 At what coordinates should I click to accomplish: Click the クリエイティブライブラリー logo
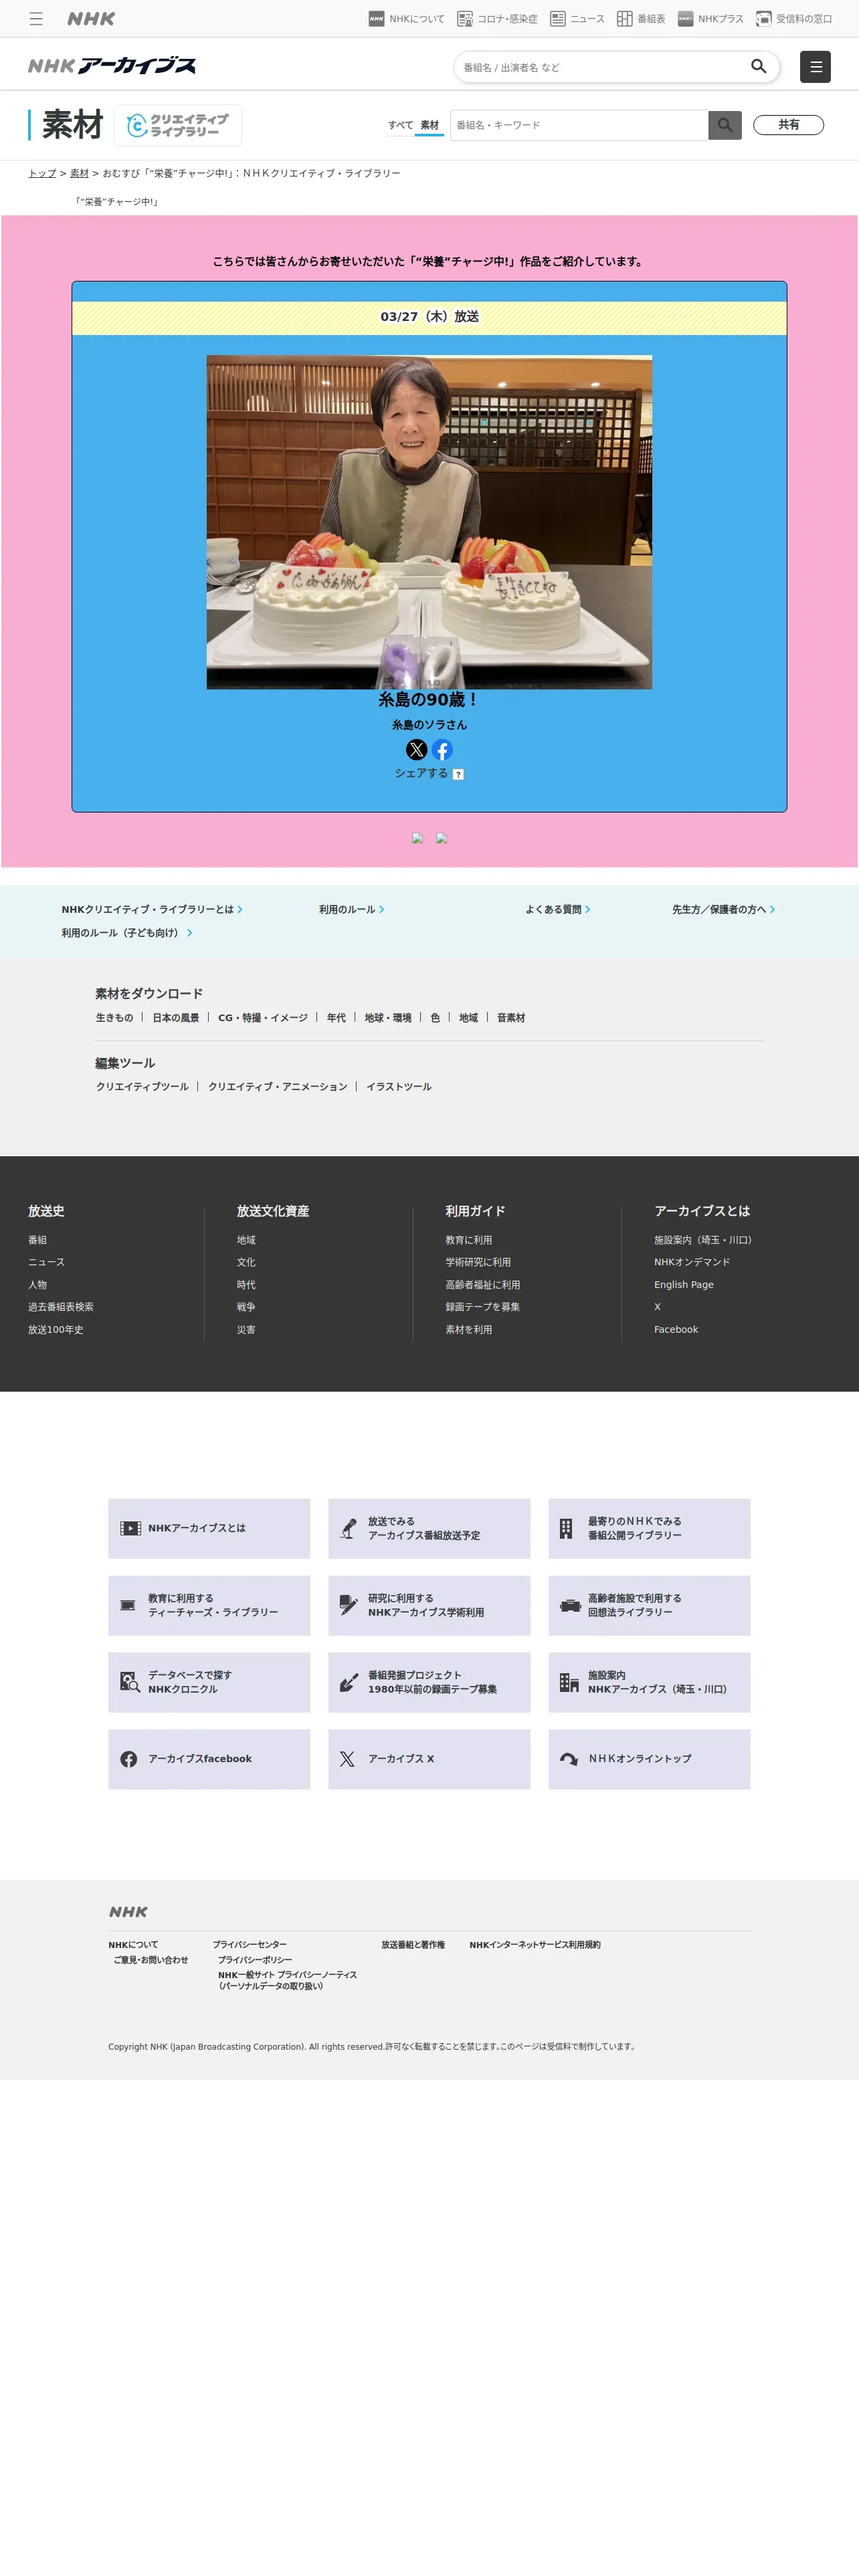[x=178, y=125]
